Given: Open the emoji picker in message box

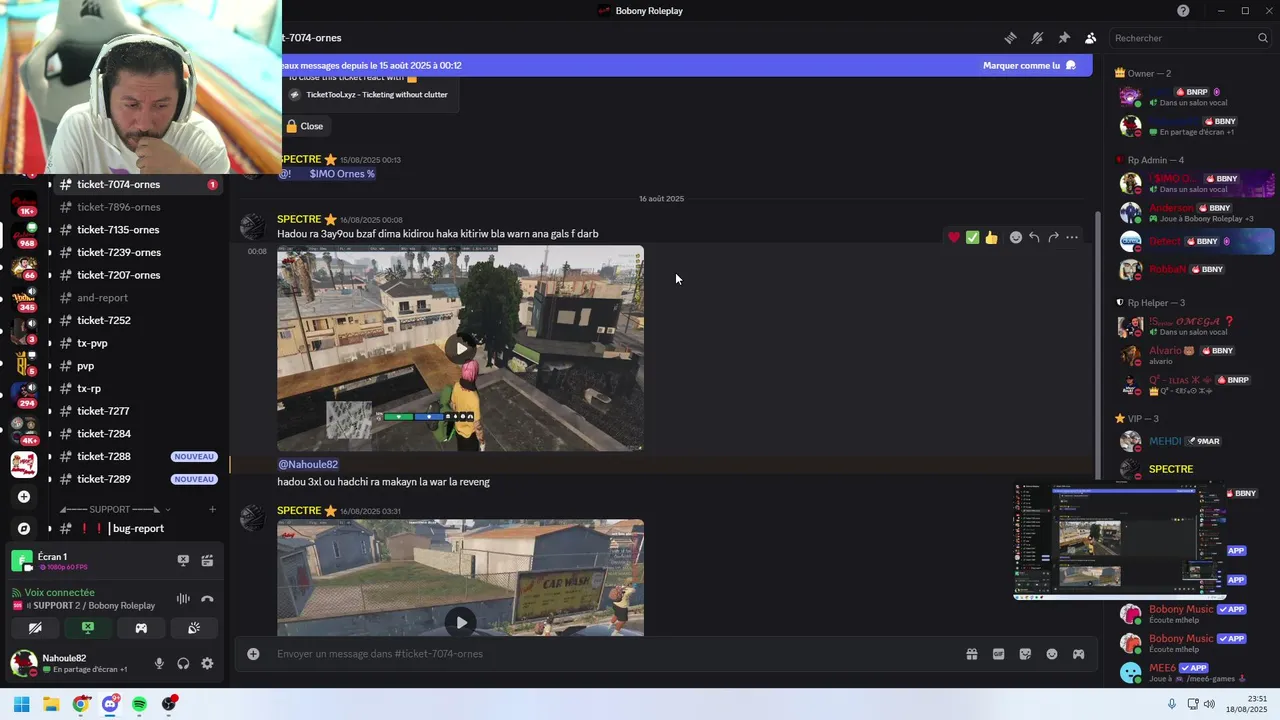Looking at the screenshot, I should (x=1052, y=654).
